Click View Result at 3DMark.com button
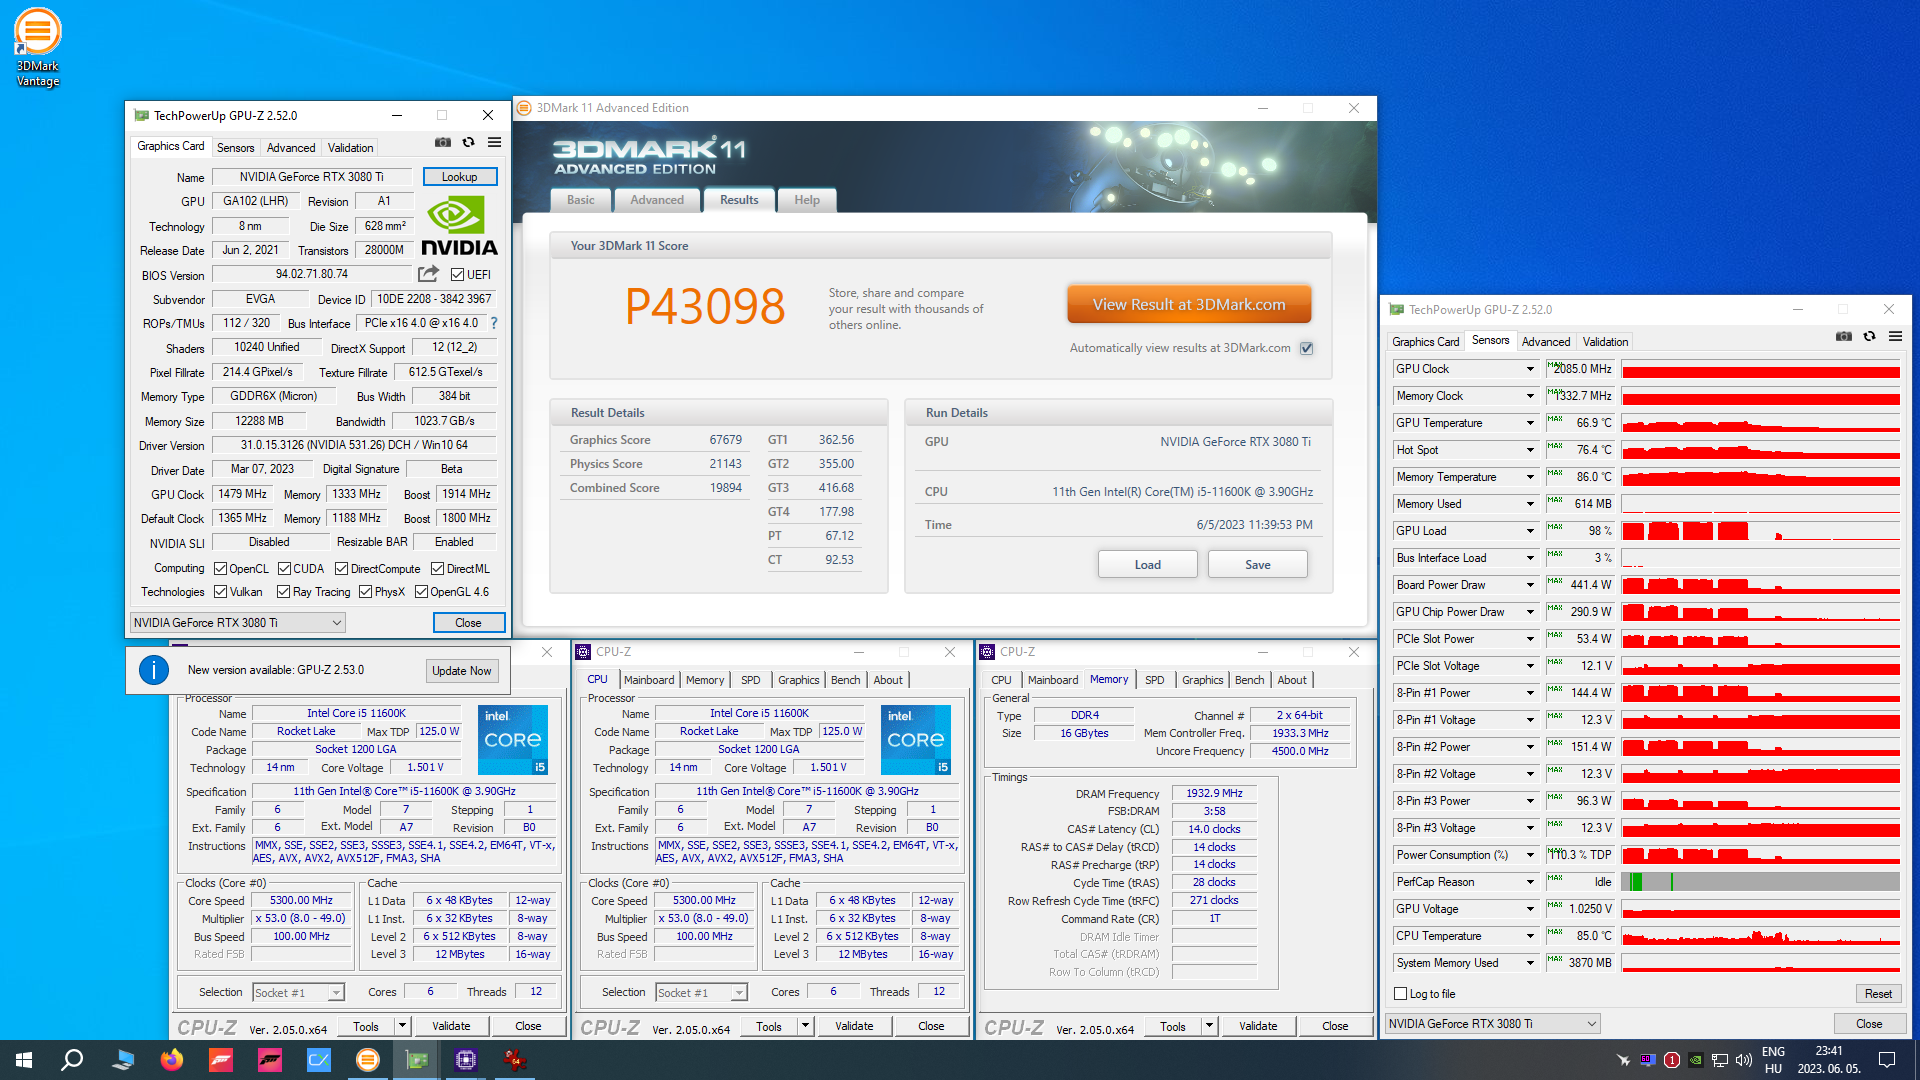 pyautogui.click(x=1189, y=305)
